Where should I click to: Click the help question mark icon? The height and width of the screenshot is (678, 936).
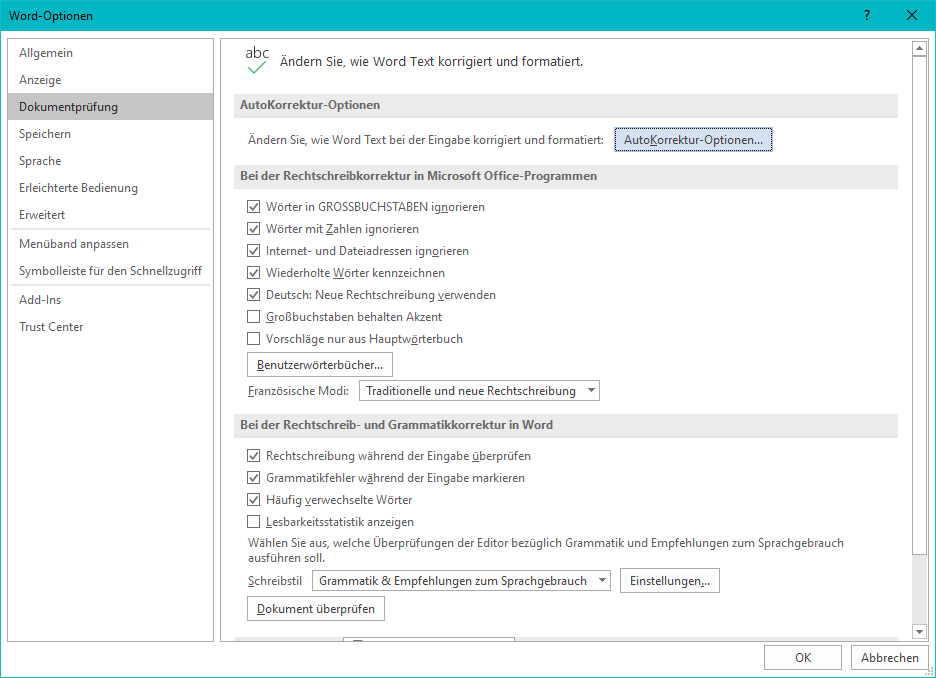click(x=867, y=16)
